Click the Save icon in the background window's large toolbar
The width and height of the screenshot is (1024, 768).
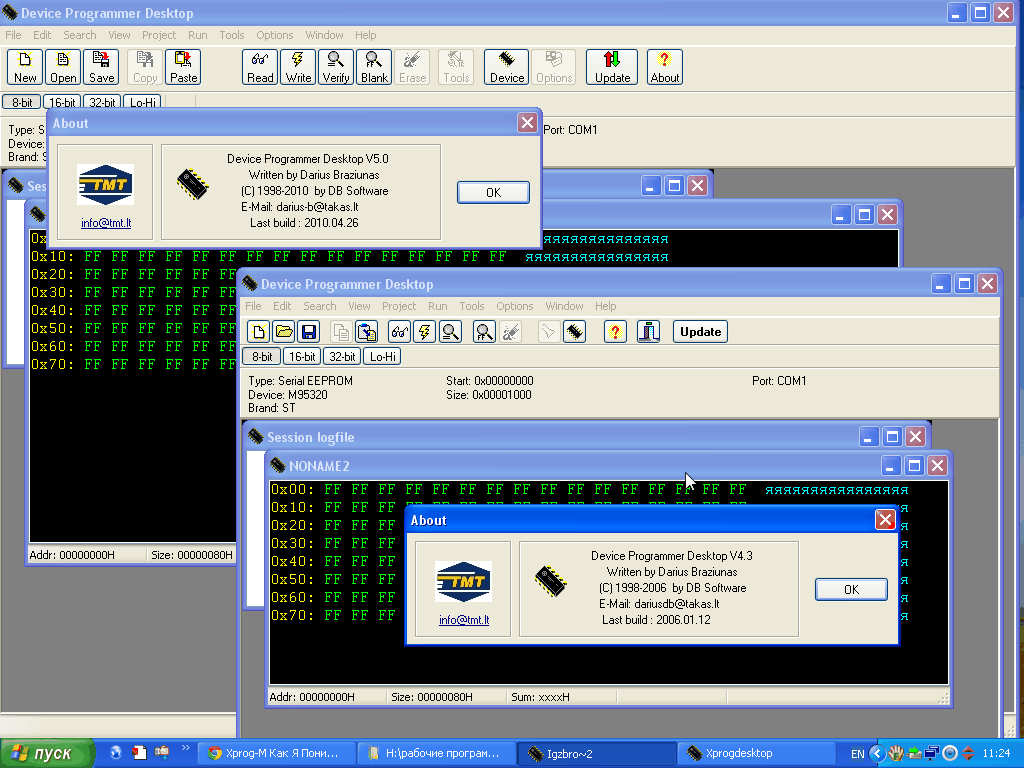click(x=101, y=67)
